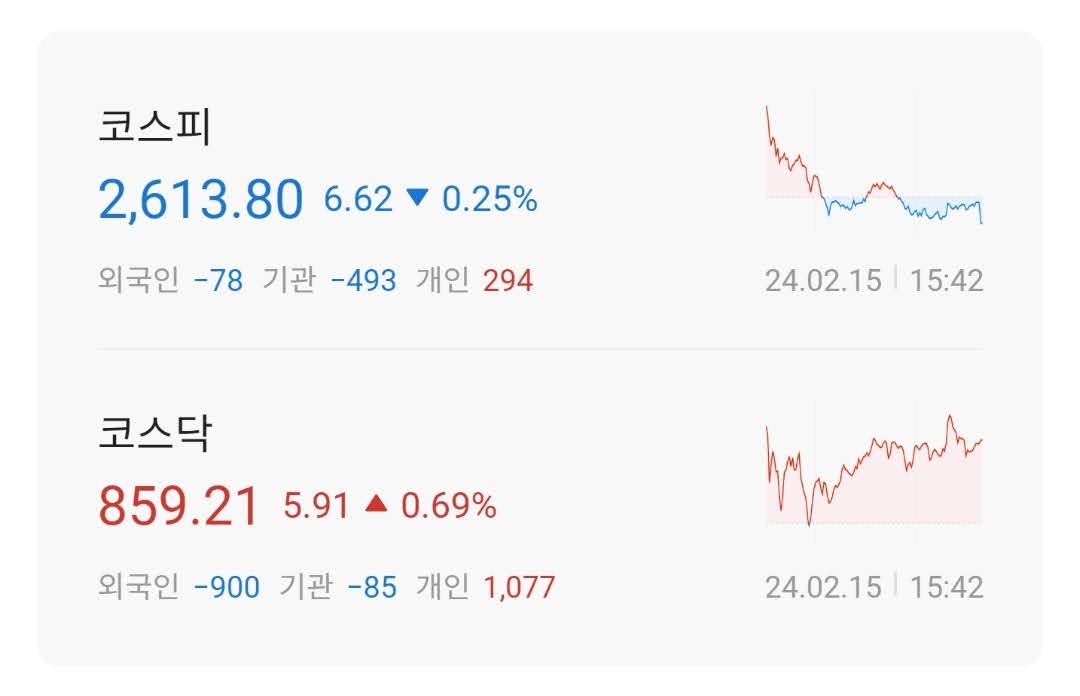Select the KOSDAQ value 859.21

178,506
